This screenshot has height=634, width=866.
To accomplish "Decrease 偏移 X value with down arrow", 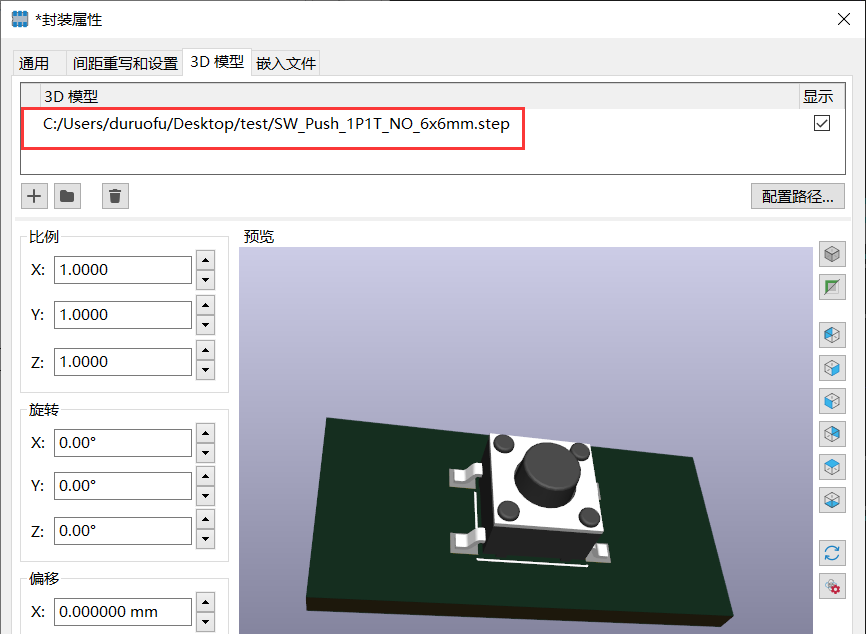I will [205, 621].
